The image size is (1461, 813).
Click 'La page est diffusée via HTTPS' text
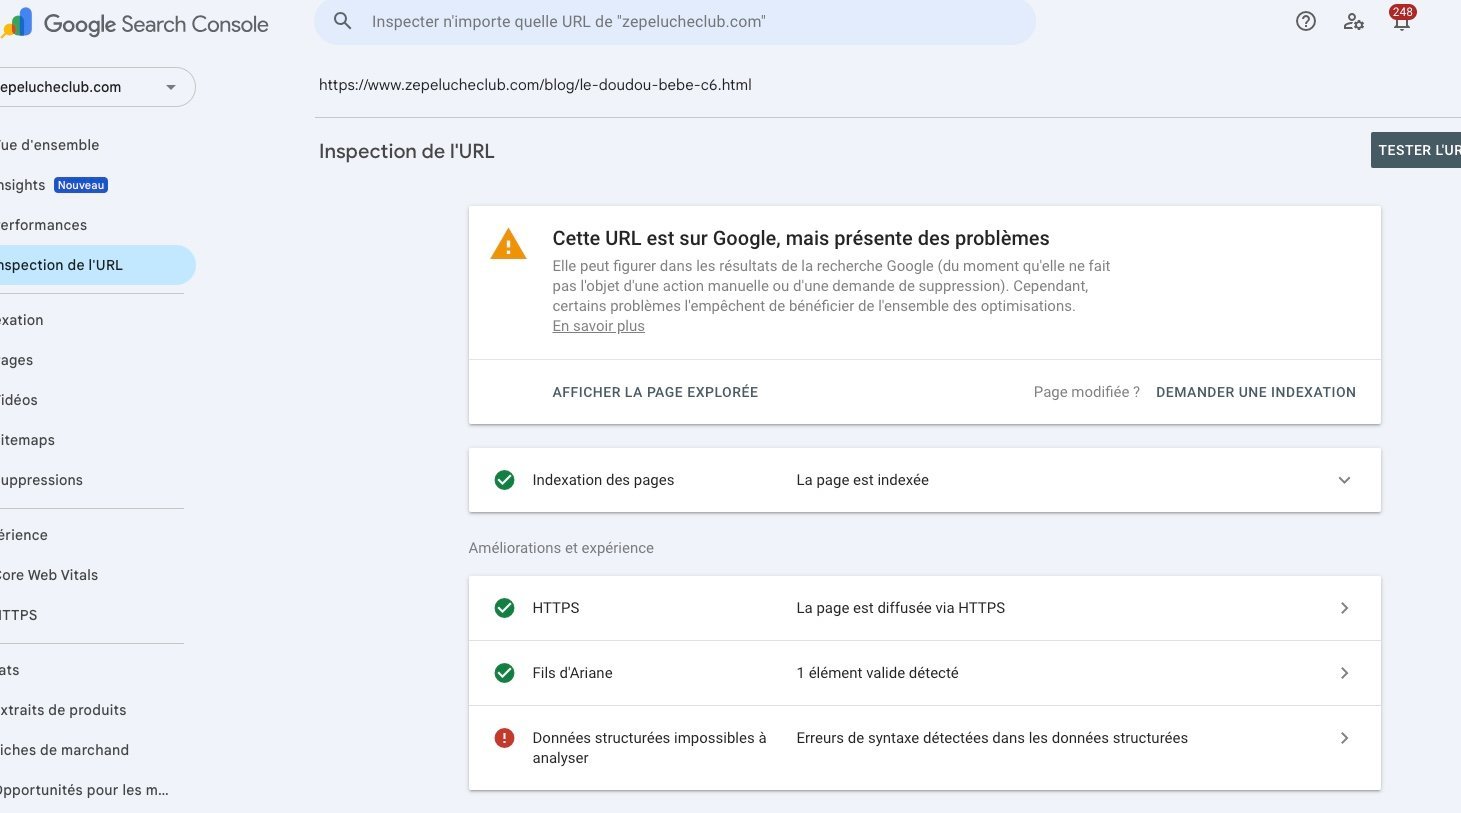tap(900, 608)
